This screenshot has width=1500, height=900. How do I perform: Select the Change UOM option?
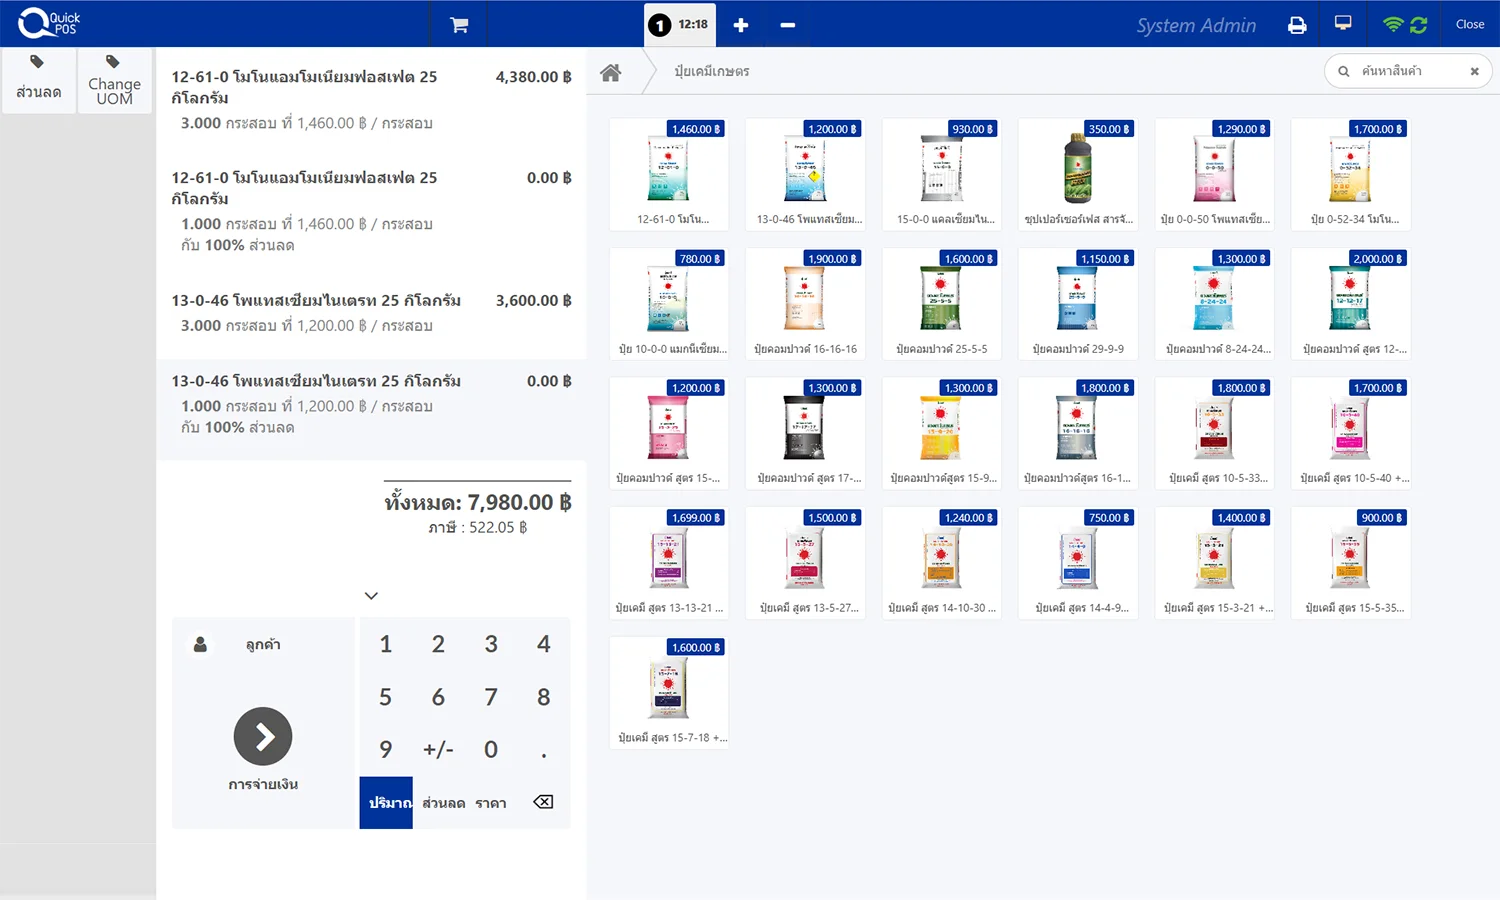pos(114,80)
